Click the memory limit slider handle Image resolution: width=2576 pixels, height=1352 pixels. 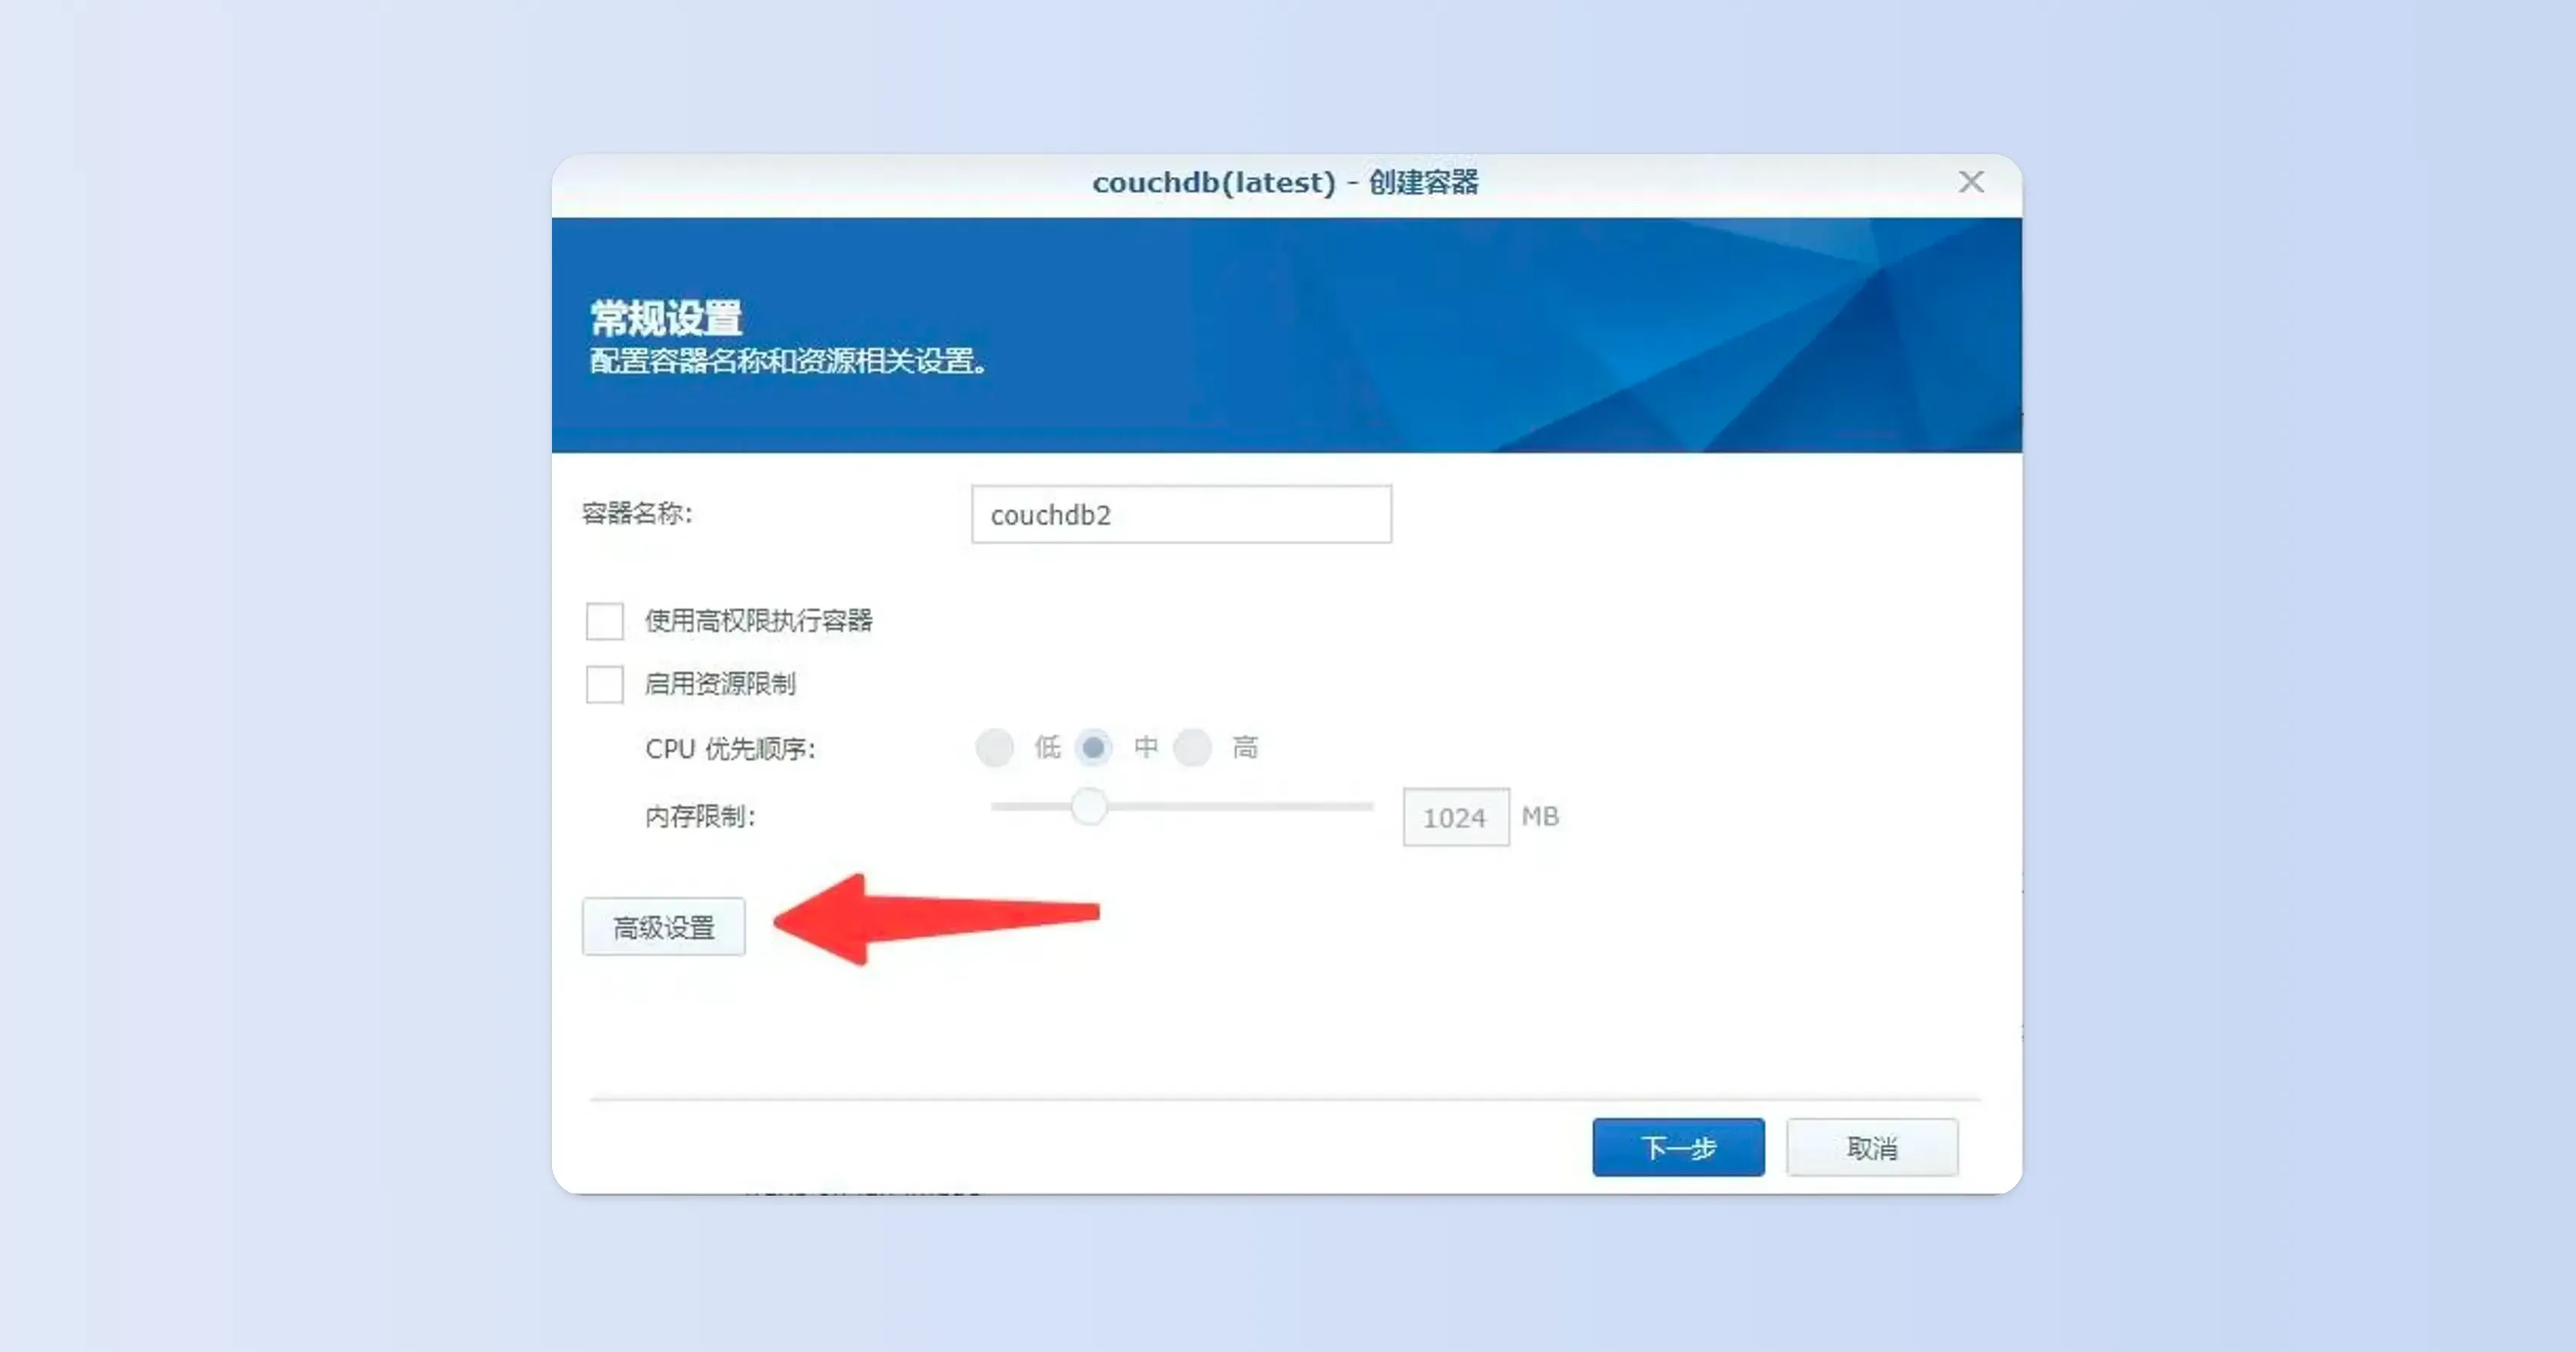click(1089, 806)
